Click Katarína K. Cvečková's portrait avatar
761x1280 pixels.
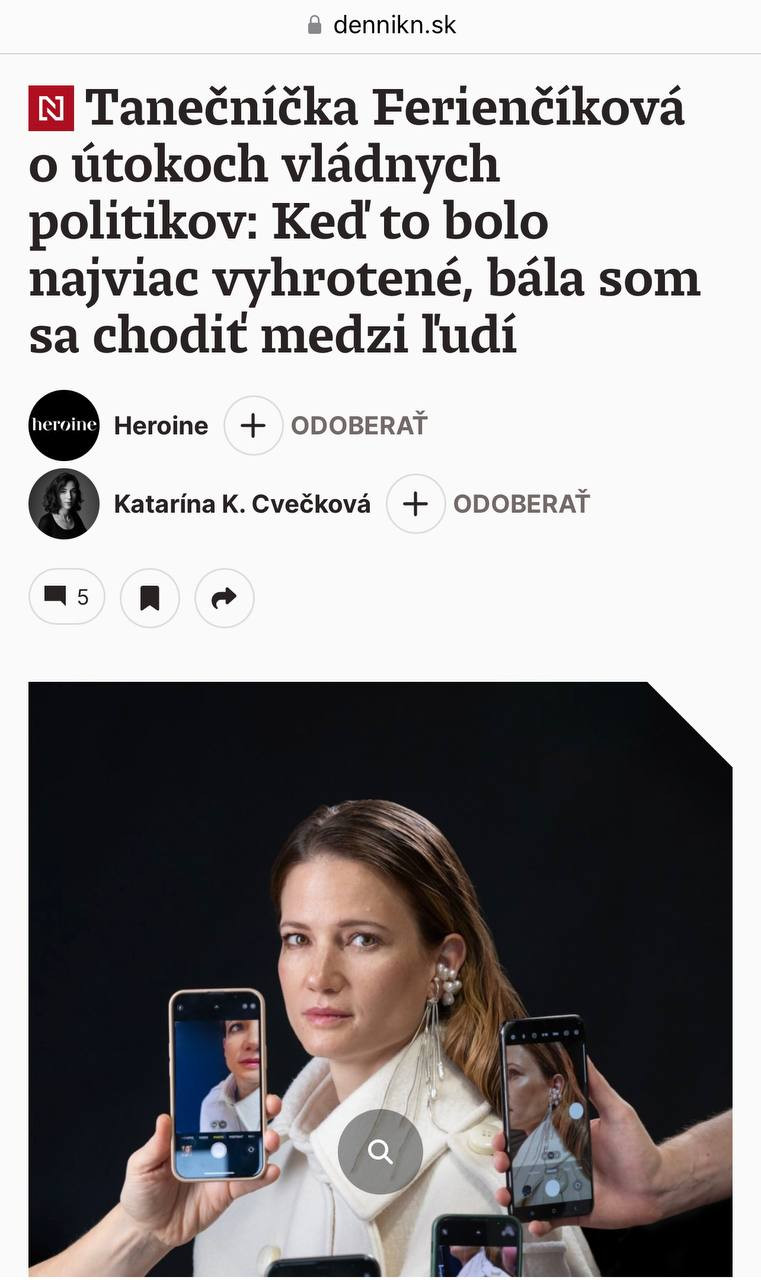64,504
